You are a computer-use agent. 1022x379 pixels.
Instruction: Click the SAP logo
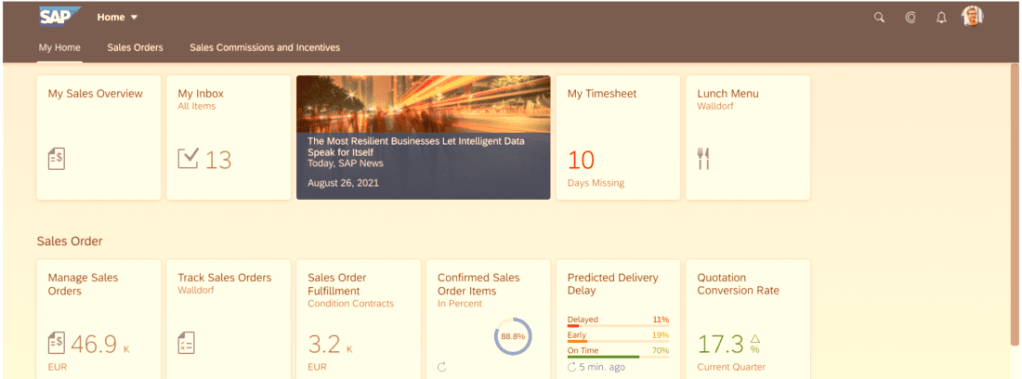click(59, 17)
